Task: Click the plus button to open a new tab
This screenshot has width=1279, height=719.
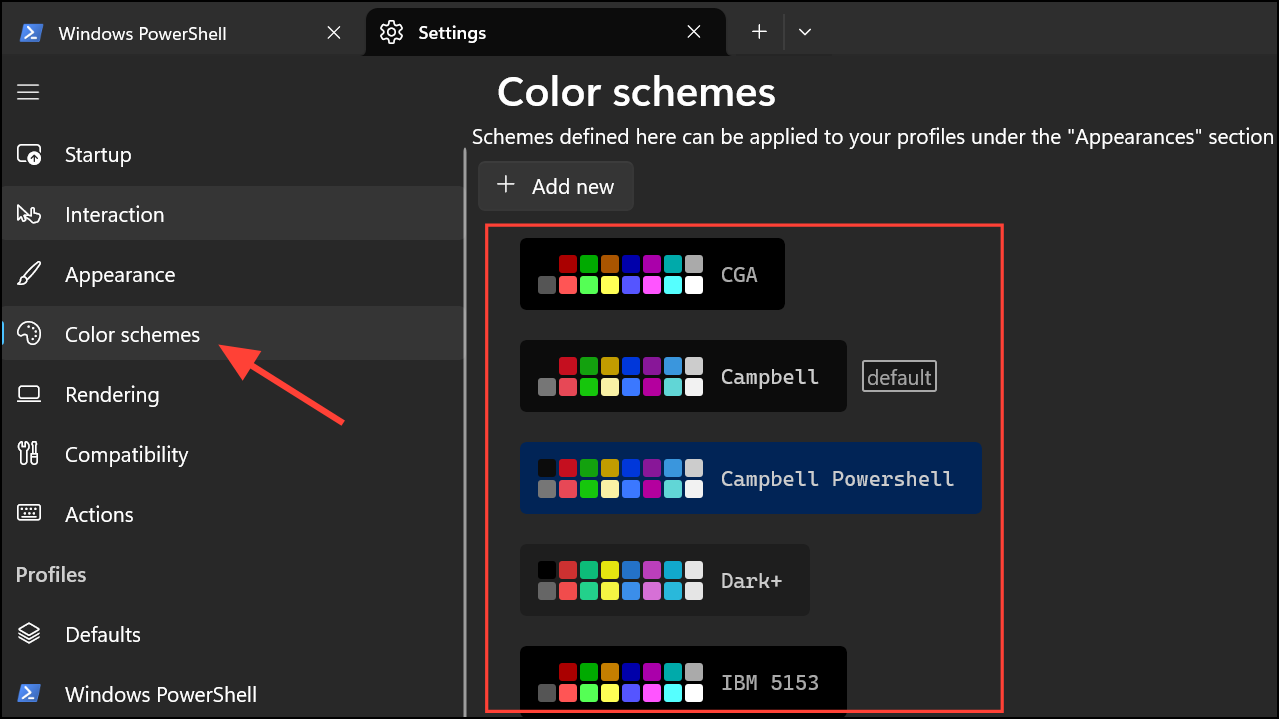Action: [x=757, y=32]
